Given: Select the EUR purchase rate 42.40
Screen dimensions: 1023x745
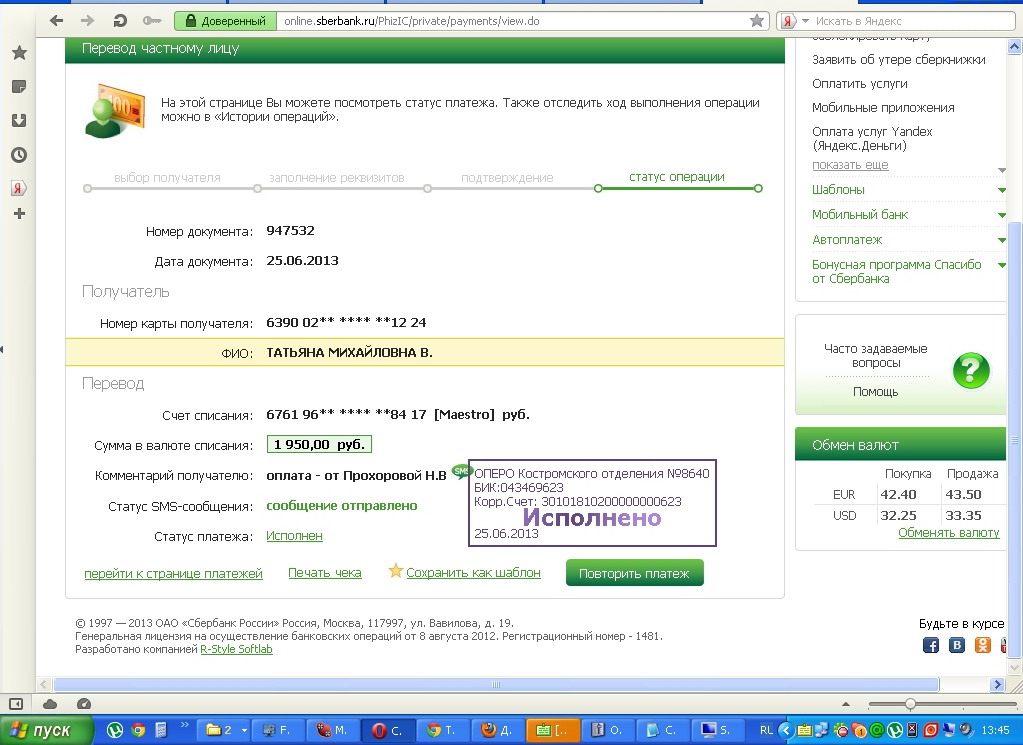Looking at the screenshot, I should tap(898, 494).
